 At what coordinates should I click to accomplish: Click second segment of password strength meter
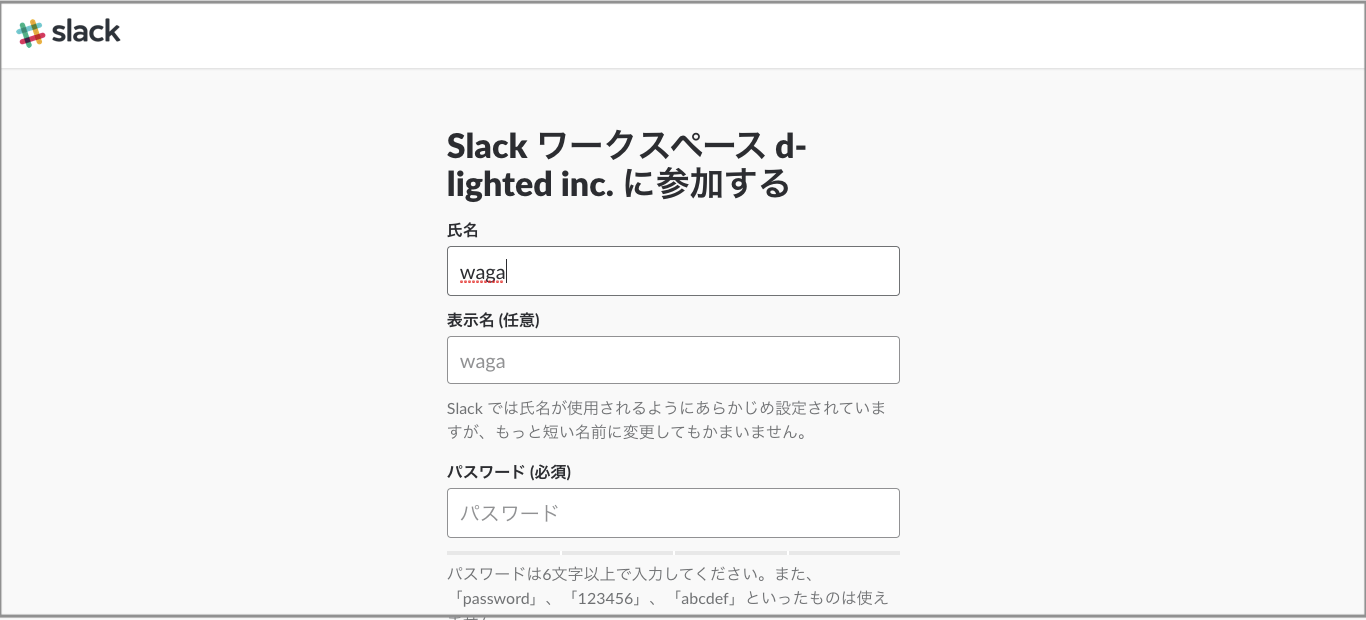[x=617, y=552]
